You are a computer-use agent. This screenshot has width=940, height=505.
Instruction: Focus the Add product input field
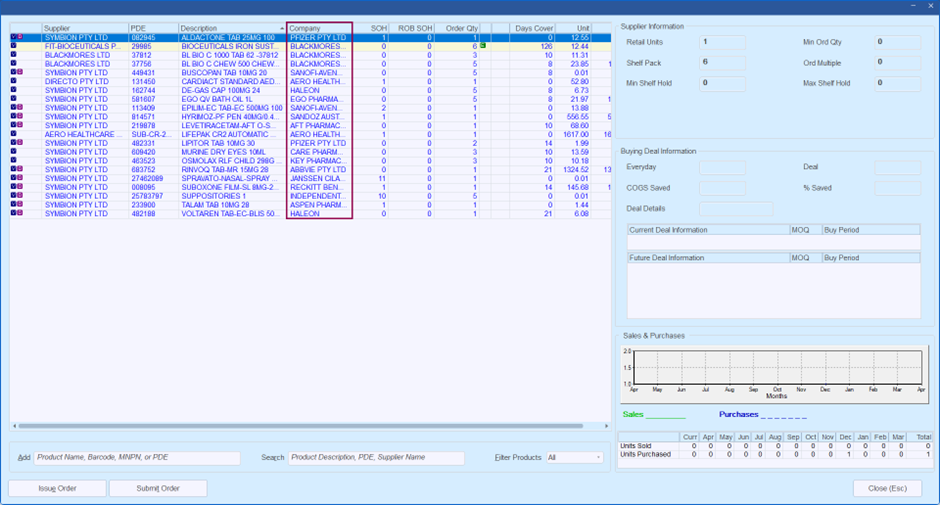click(137, 458)
